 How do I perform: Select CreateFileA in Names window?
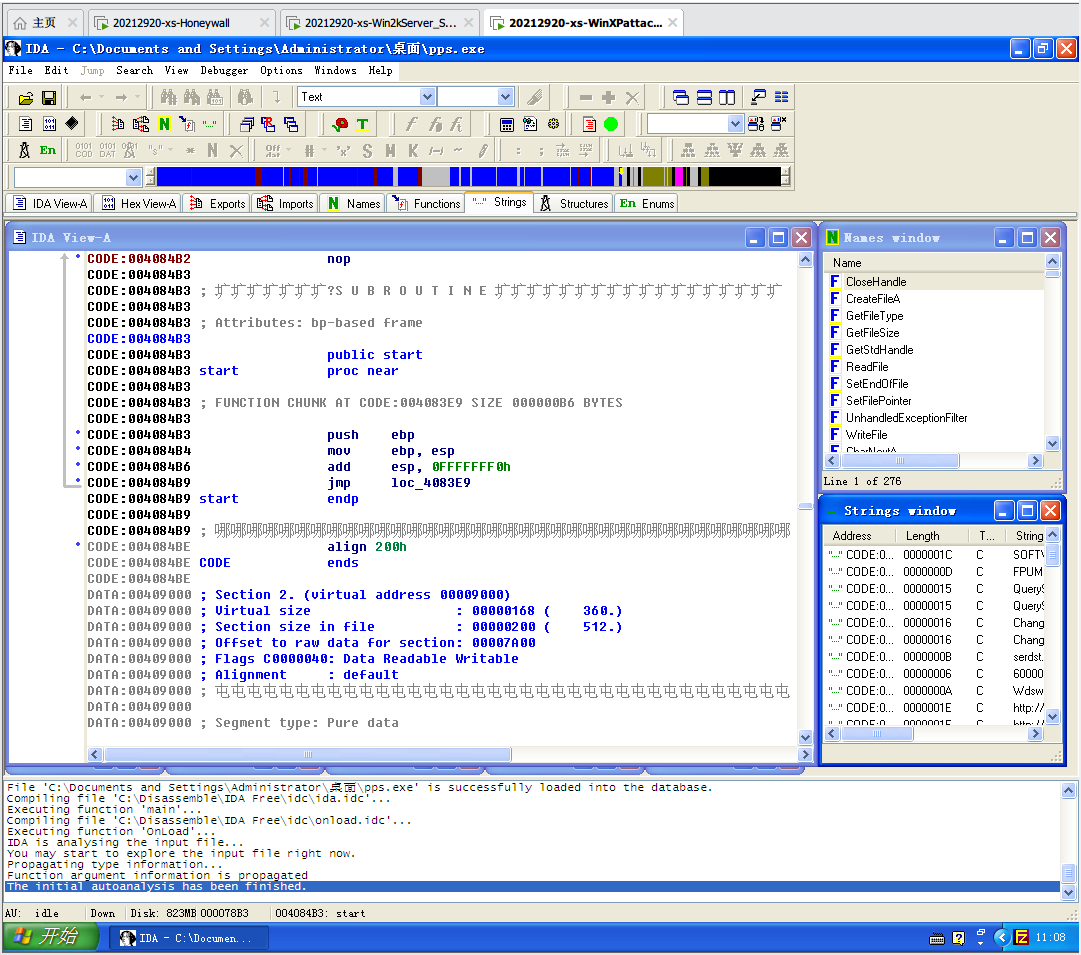pos(873,299)
